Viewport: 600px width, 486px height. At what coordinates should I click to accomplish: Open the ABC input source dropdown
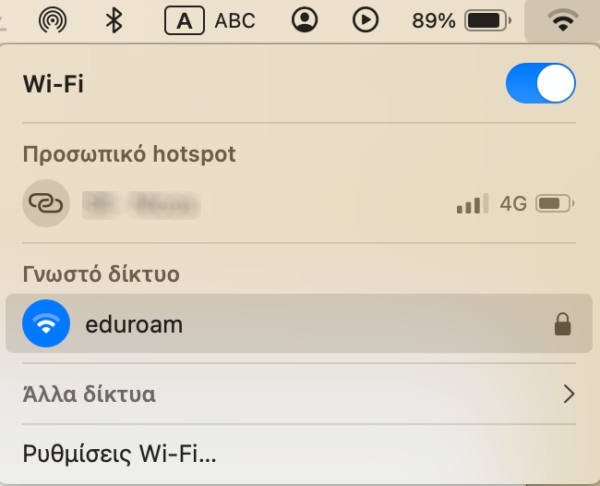click(x=235, y=21)
